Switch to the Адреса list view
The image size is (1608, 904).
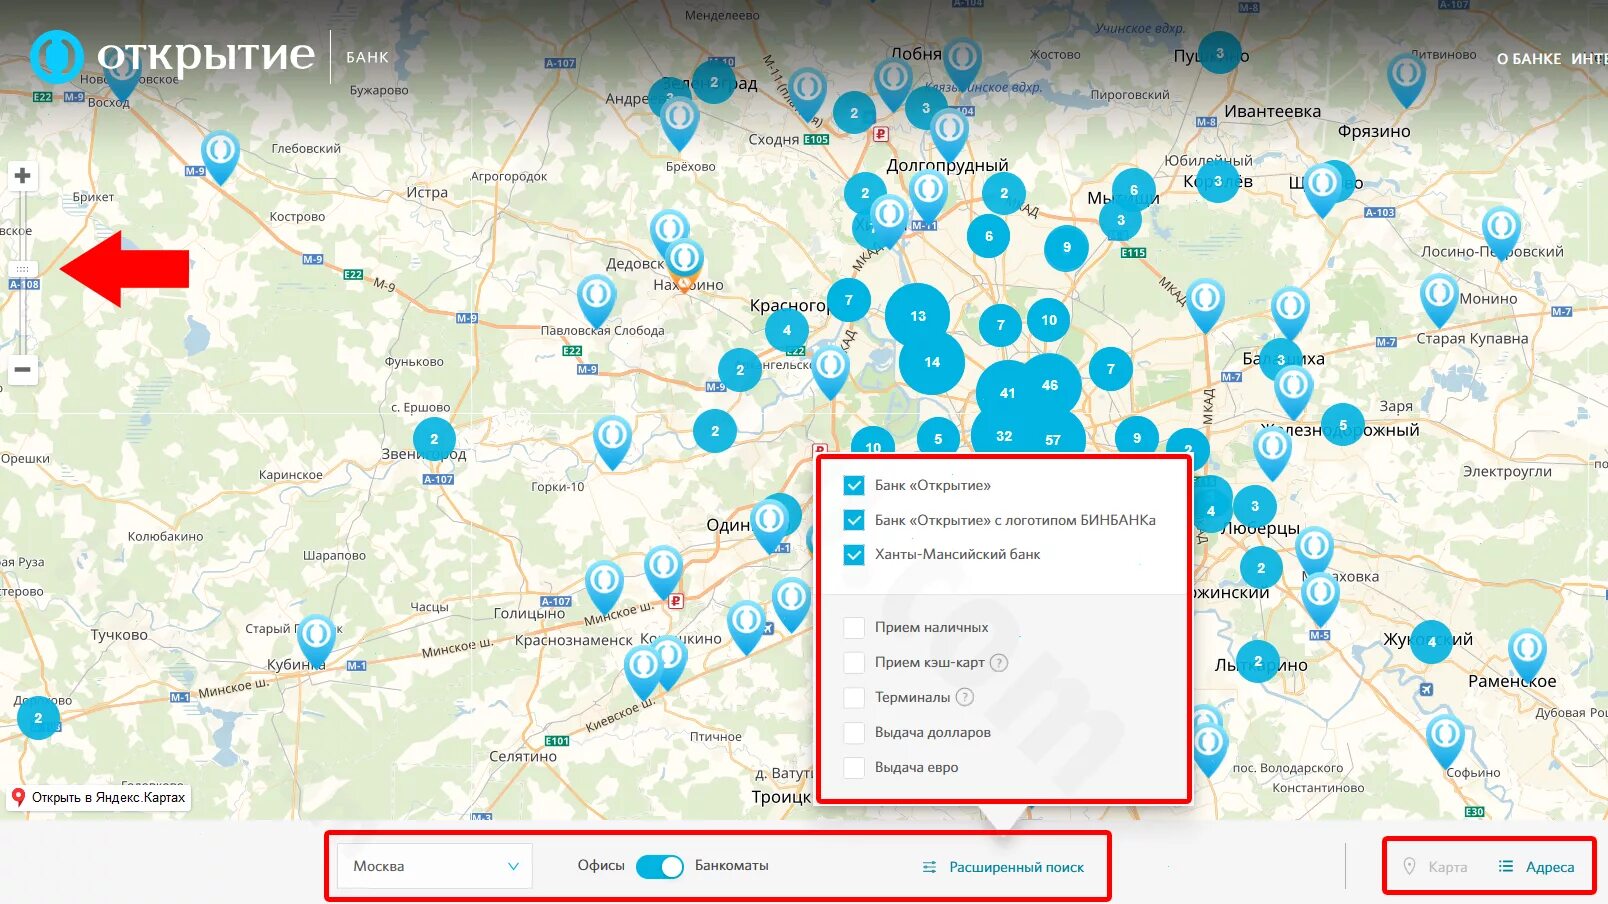[x=1549, y=867]
